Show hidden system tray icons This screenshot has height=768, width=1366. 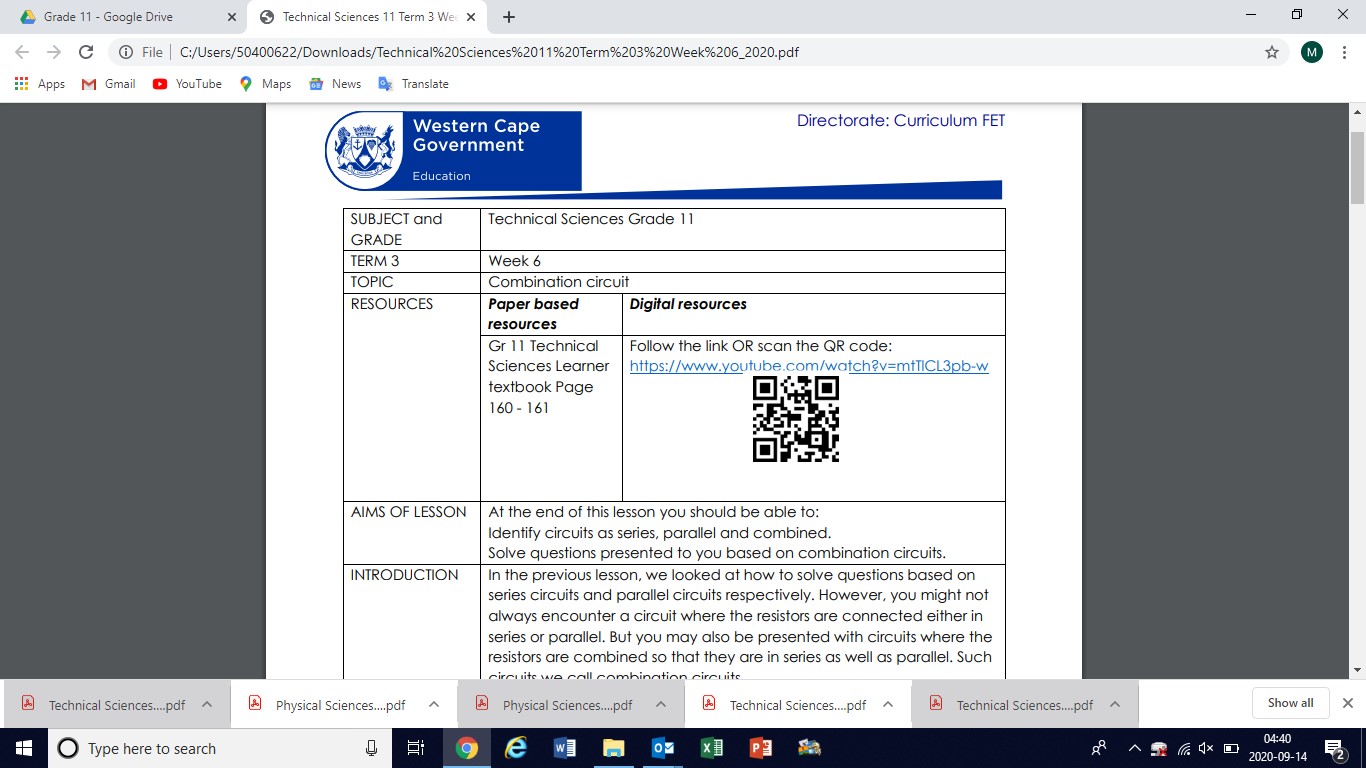tap(1134, 748)
